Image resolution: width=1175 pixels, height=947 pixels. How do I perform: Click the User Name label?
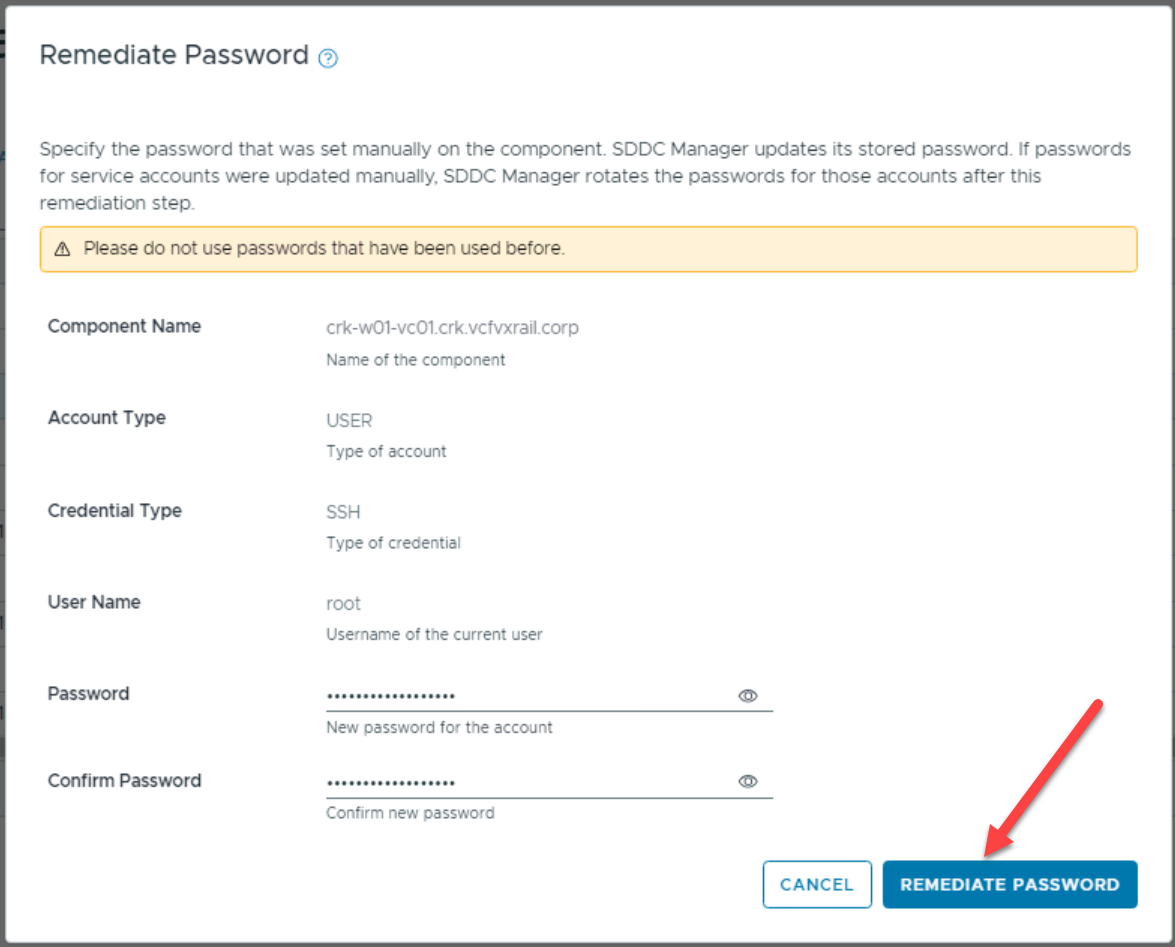94,602
